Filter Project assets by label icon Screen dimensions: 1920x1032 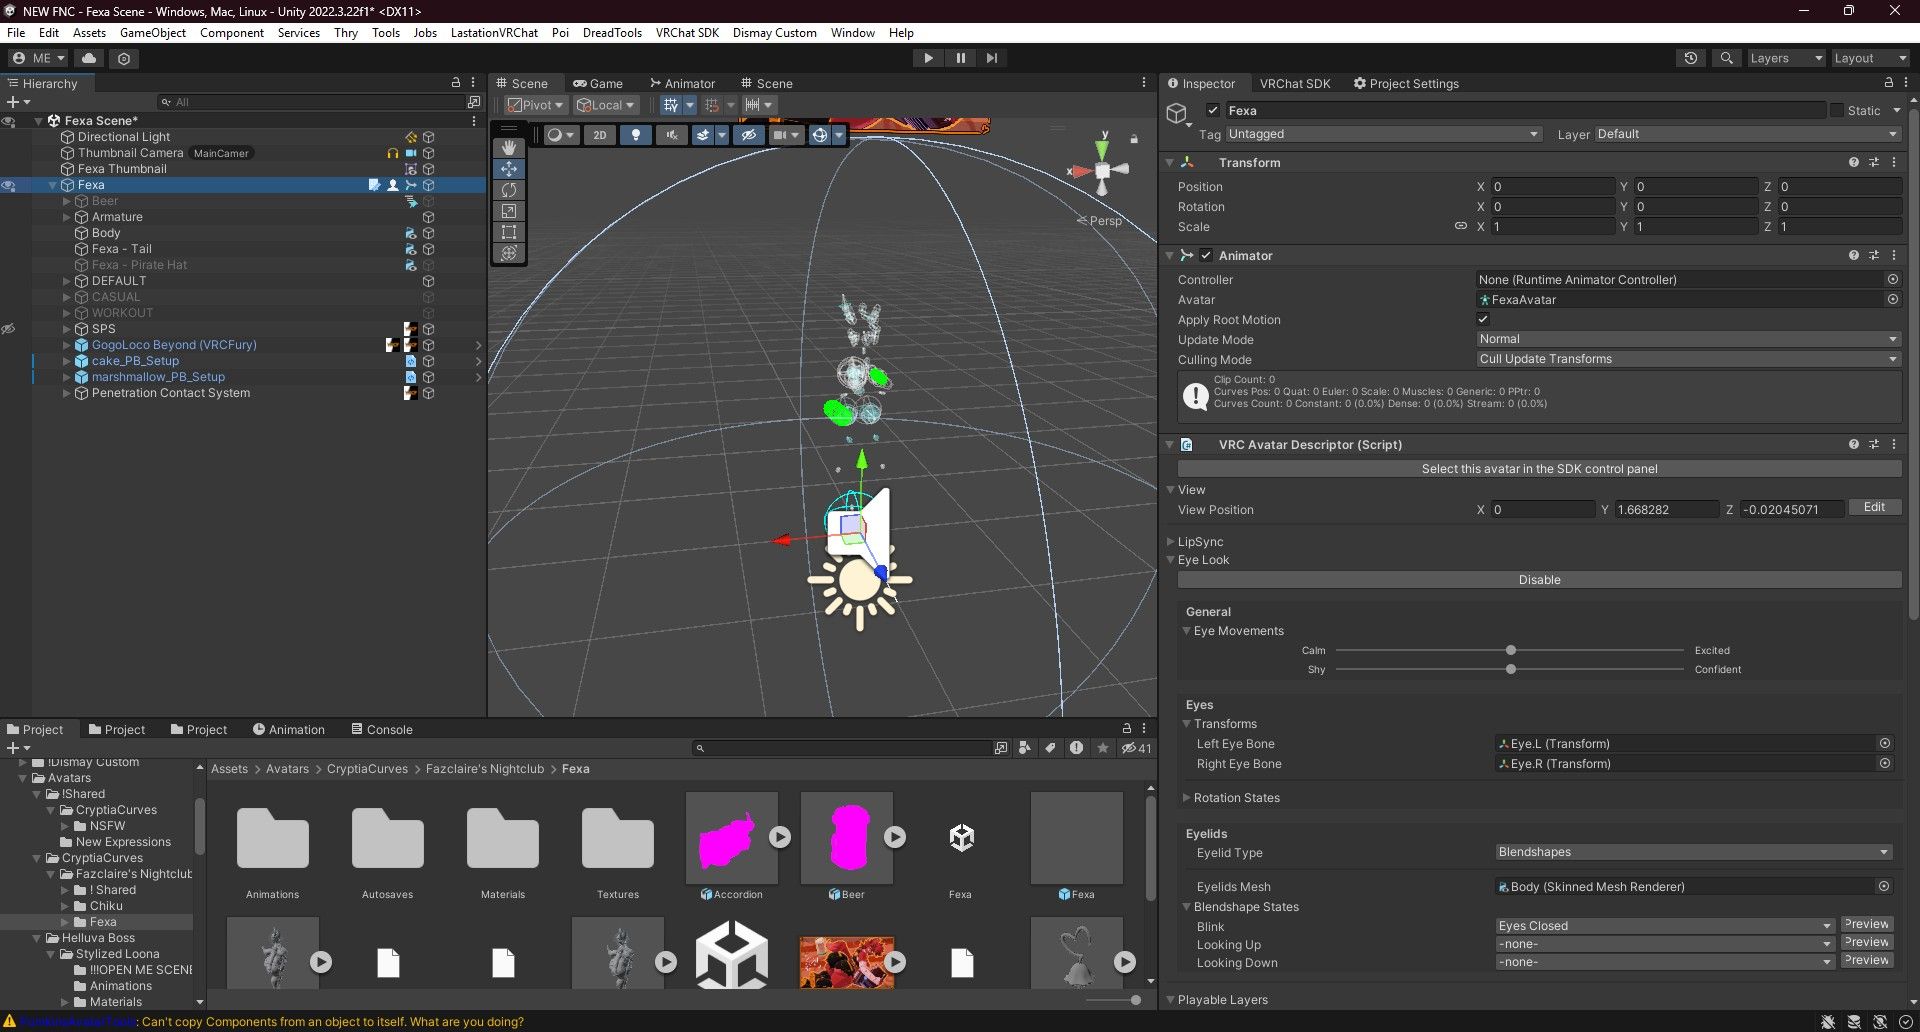tap(1050, 748)
